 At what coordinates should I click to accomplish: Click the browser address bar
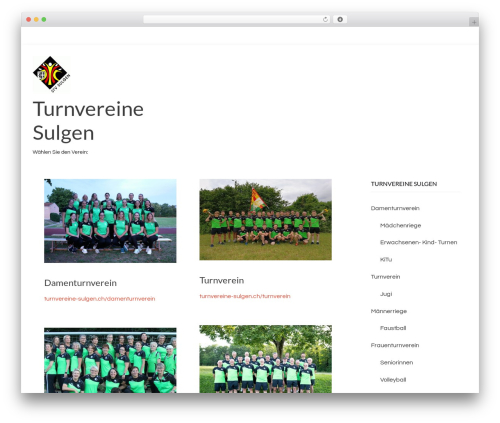click(236, 20)
